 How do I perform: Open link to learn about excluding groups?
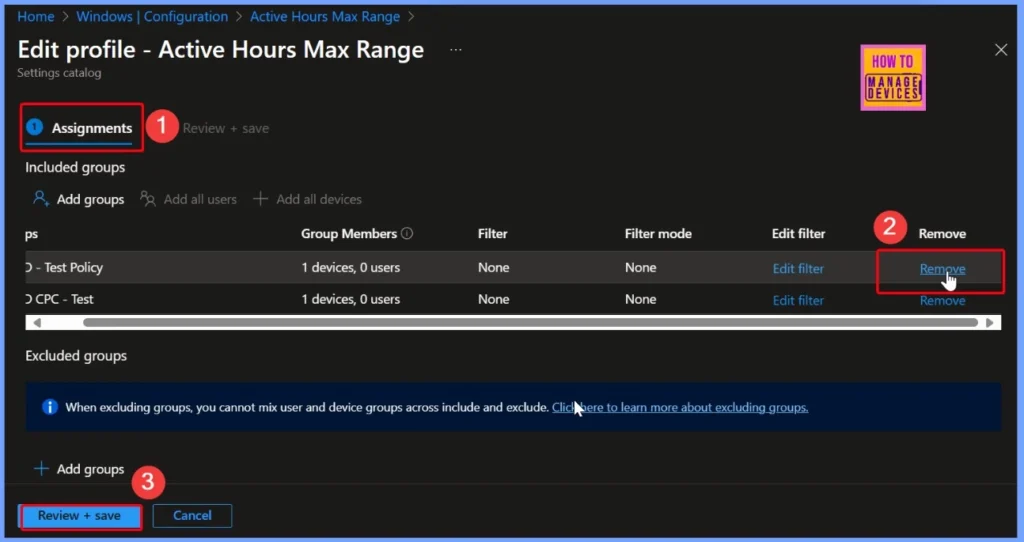[680, 407]
